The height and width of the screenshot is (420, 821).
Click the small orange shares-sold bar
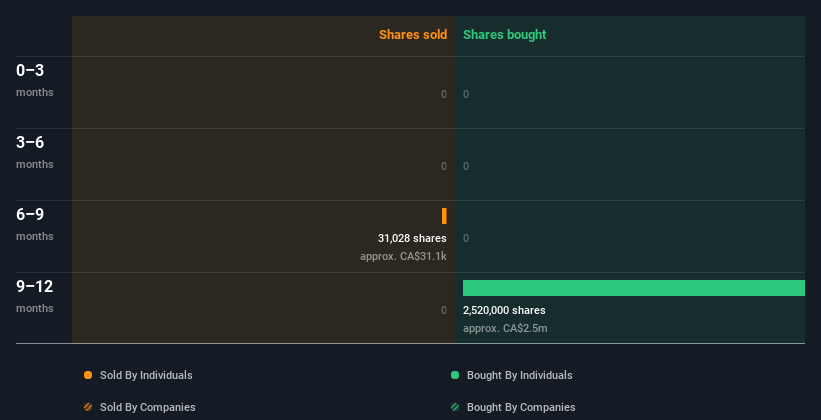click(444, 215)
